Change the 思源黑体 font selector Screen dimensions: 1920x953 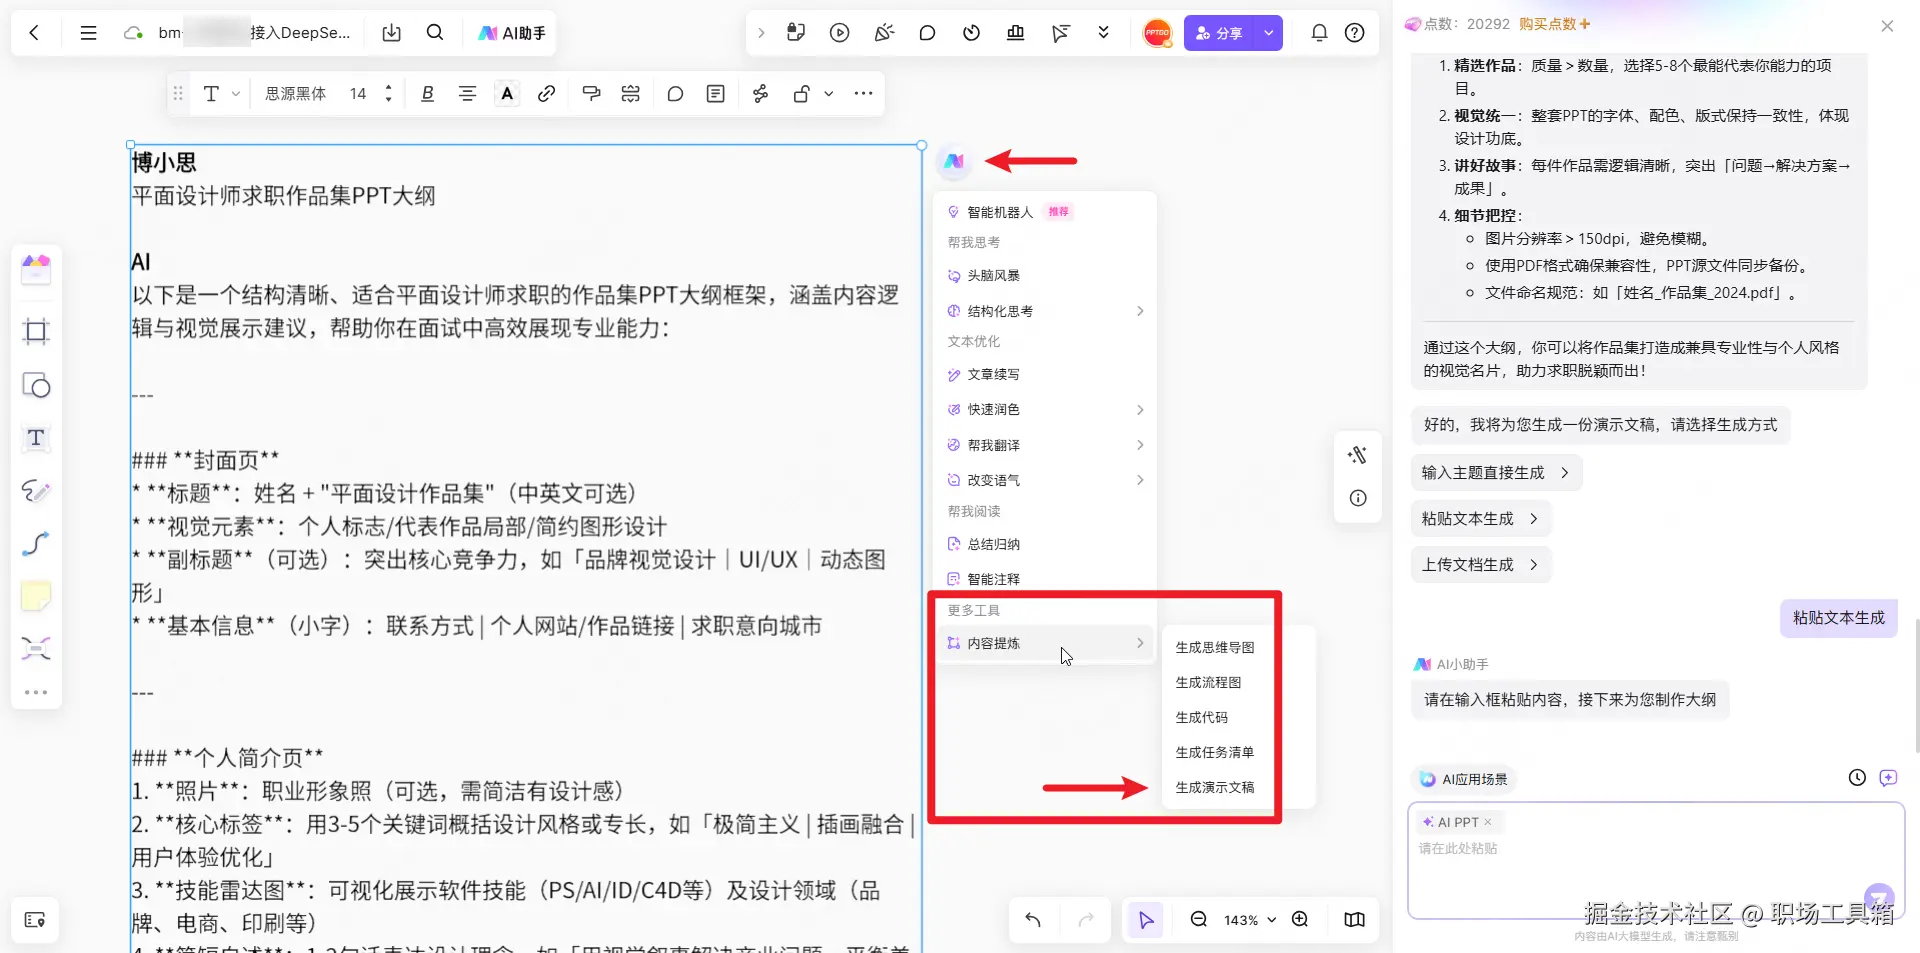click(x=295, y=94)
